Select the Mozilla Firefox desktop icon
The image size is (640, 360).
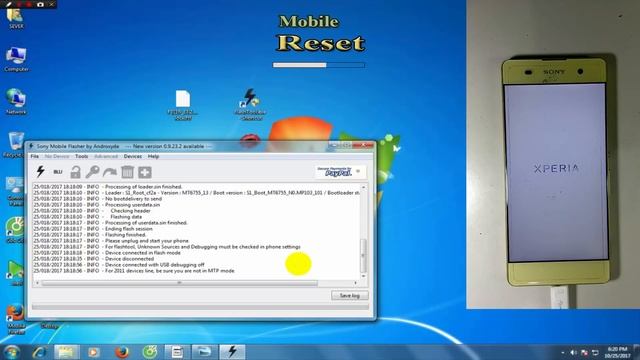pos(16,319)
